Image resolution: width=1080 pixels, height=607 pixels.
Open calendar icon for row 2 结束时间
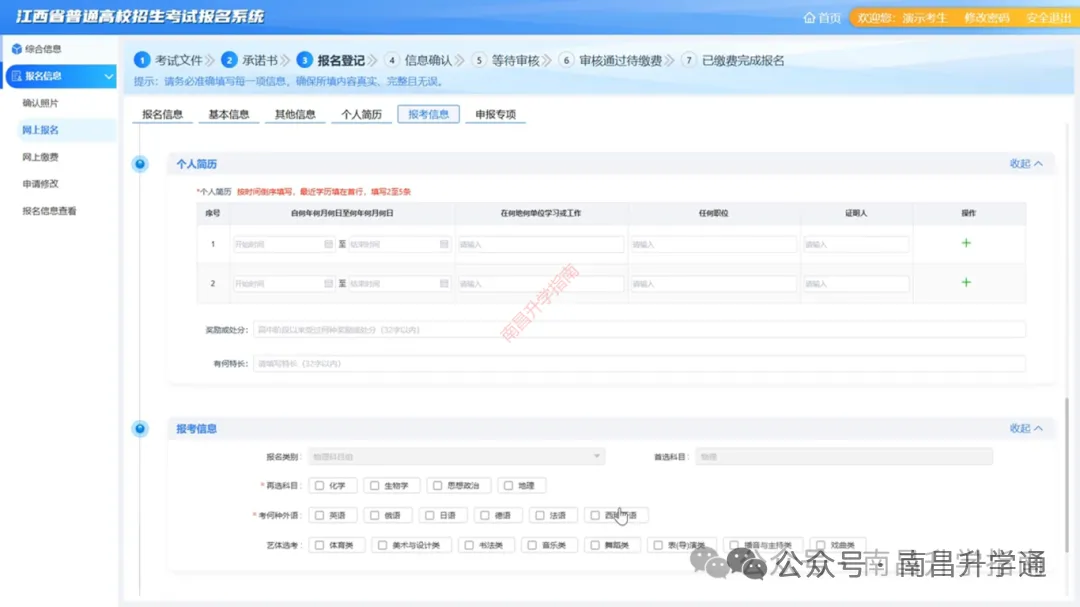pos(444,283)
